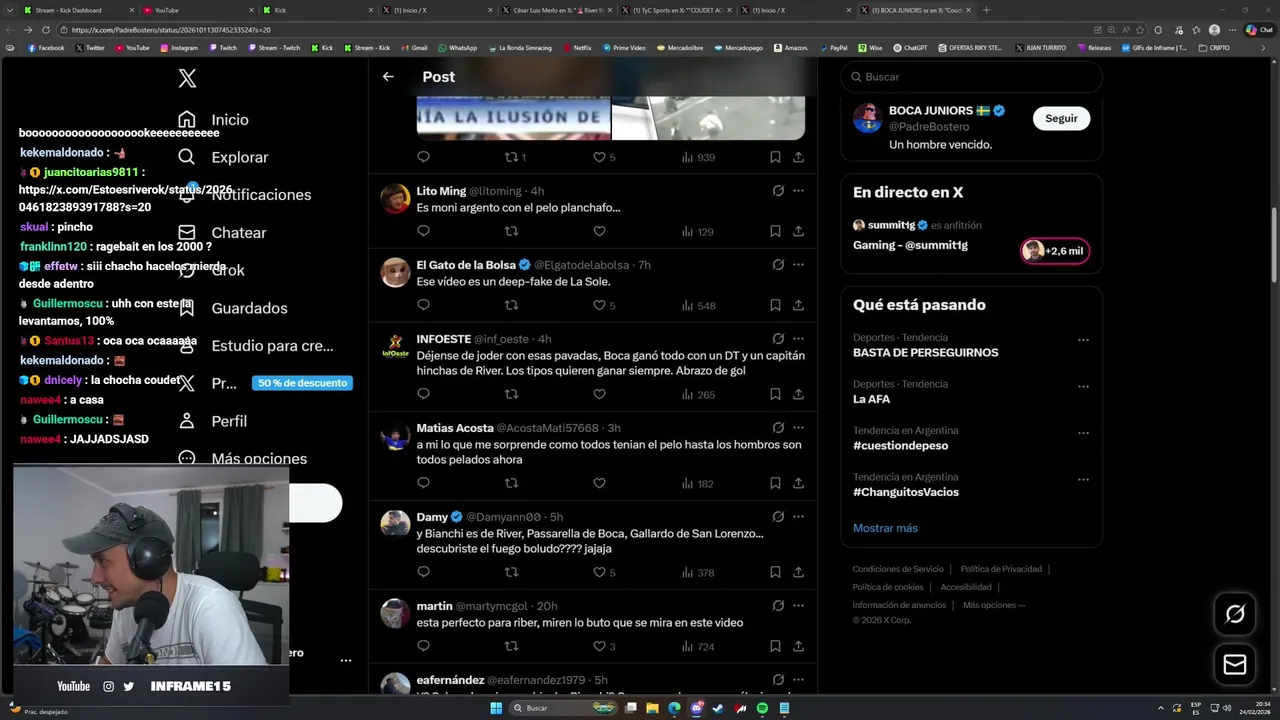Open messages floating envelope button

pyautogui.click(x=1235, y=664)
